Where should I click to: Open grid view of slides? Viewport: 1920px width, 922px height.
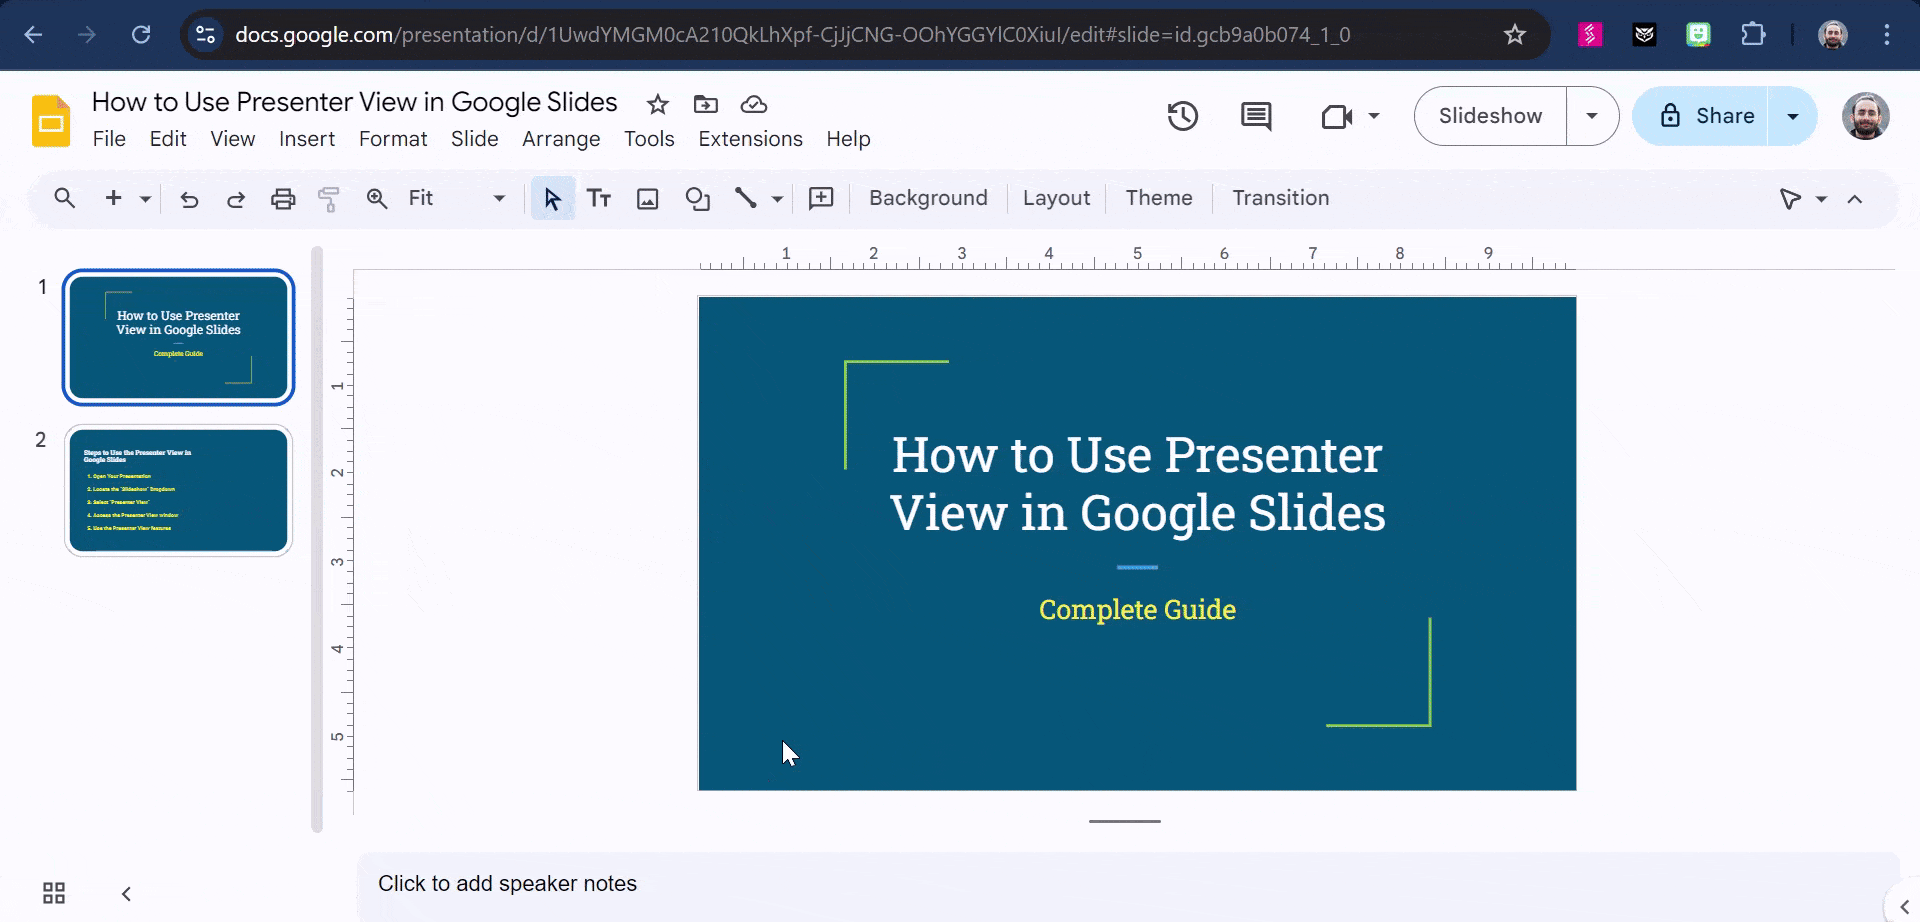coord(53,892)
